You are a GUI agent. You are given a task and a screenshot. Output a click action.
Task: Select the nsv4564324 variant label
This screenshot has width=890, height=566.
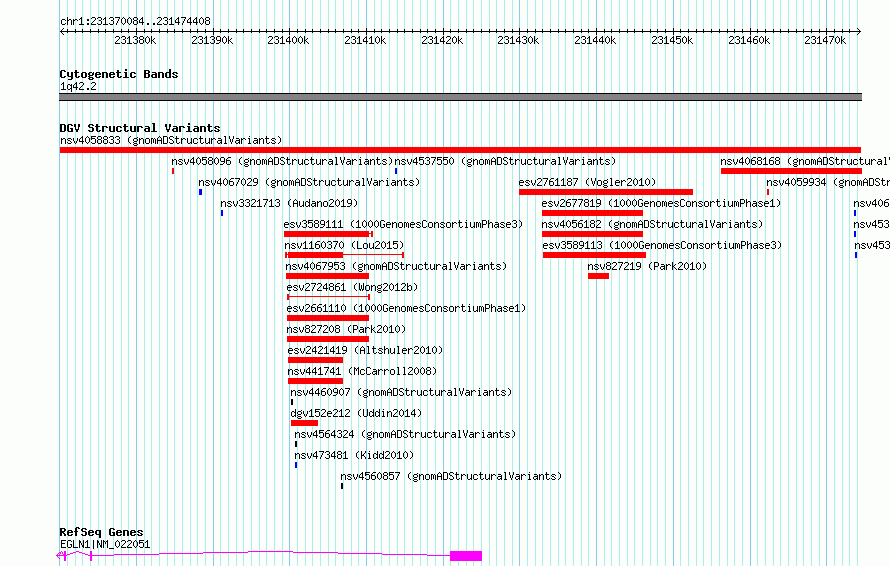(405, 434)
